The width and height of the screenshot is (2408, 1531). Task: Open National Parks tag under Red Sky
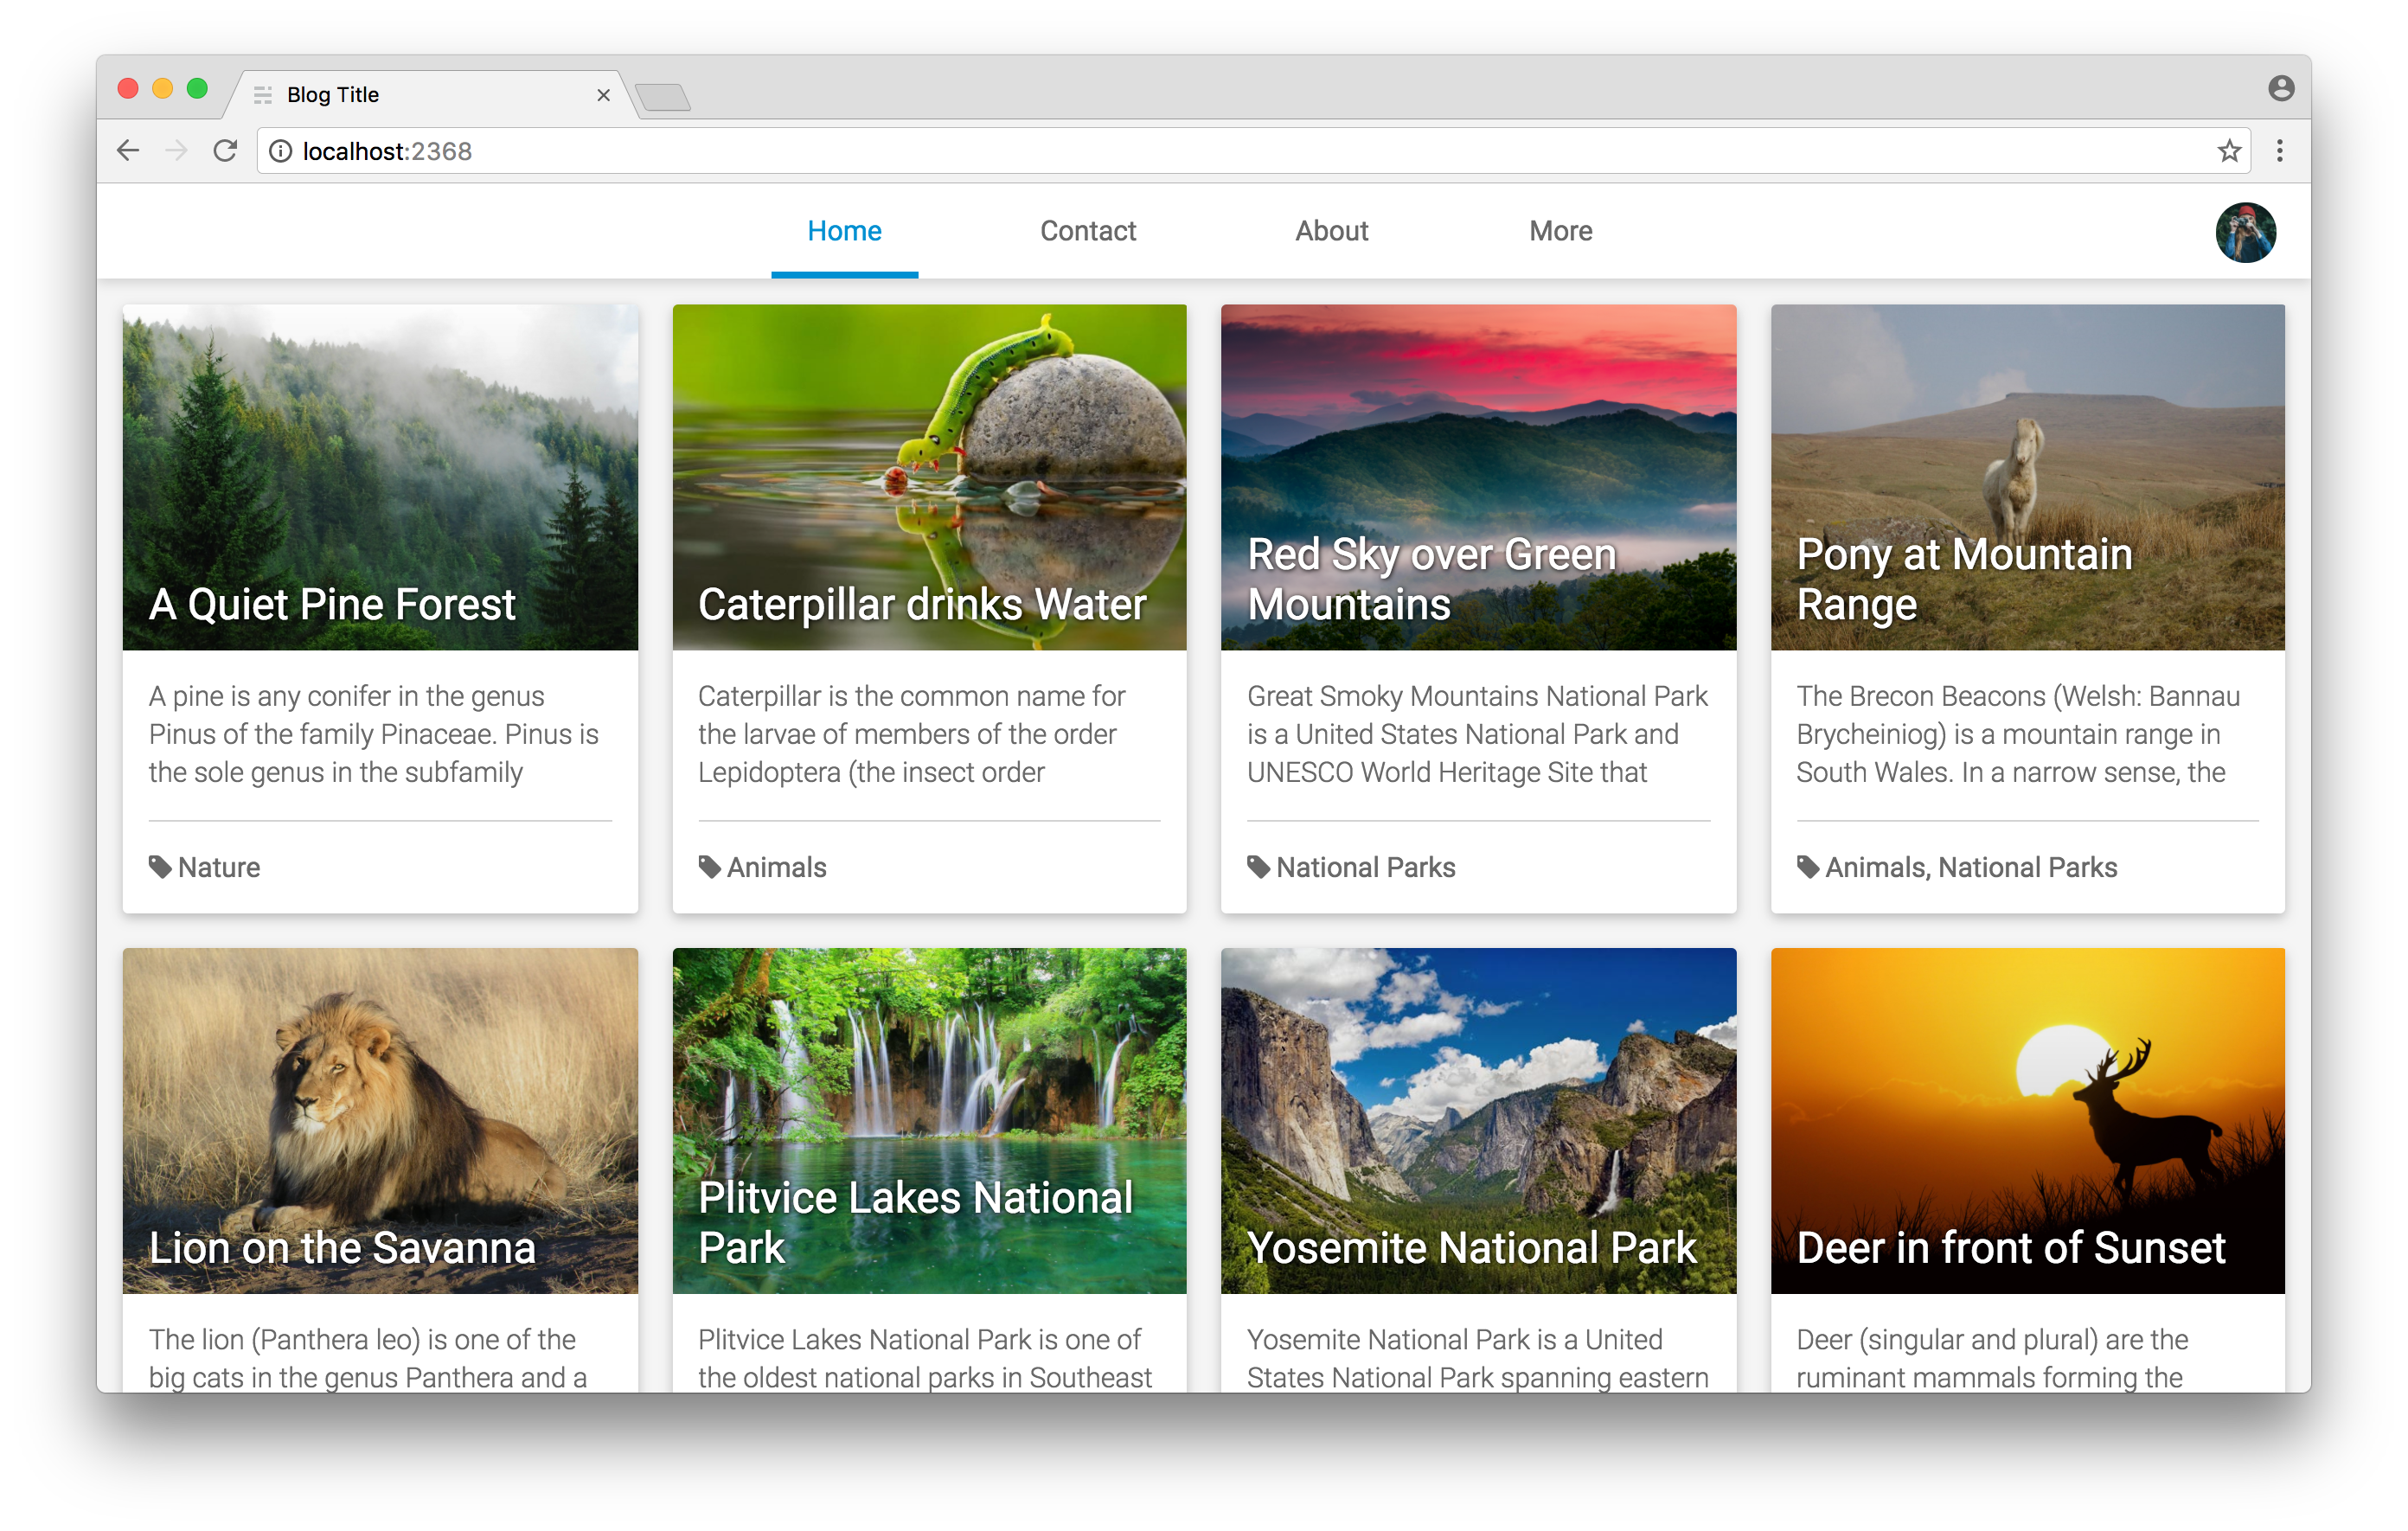click(x=1365, y=867)
